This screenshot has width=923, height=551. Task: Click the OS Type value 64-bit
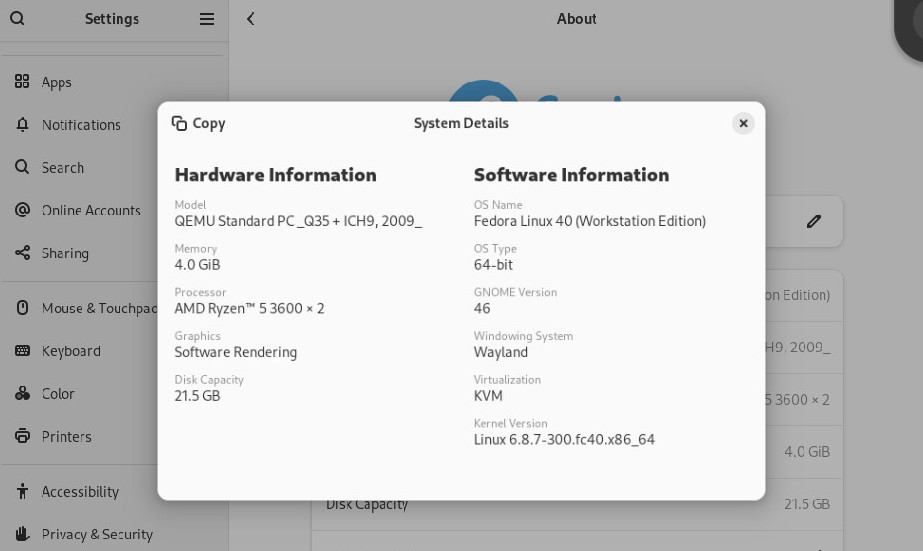(493, 265)
